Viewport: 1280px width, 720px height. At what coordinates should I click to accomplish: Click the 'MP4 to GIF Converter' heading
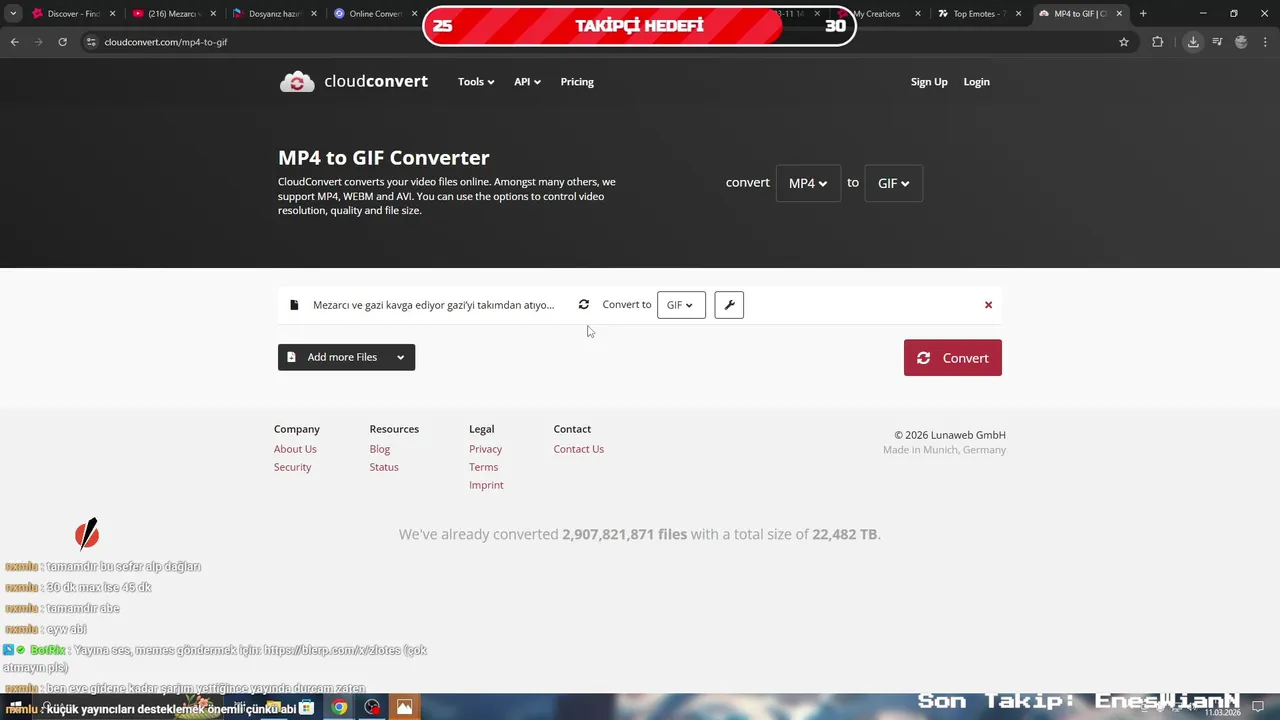384,158
